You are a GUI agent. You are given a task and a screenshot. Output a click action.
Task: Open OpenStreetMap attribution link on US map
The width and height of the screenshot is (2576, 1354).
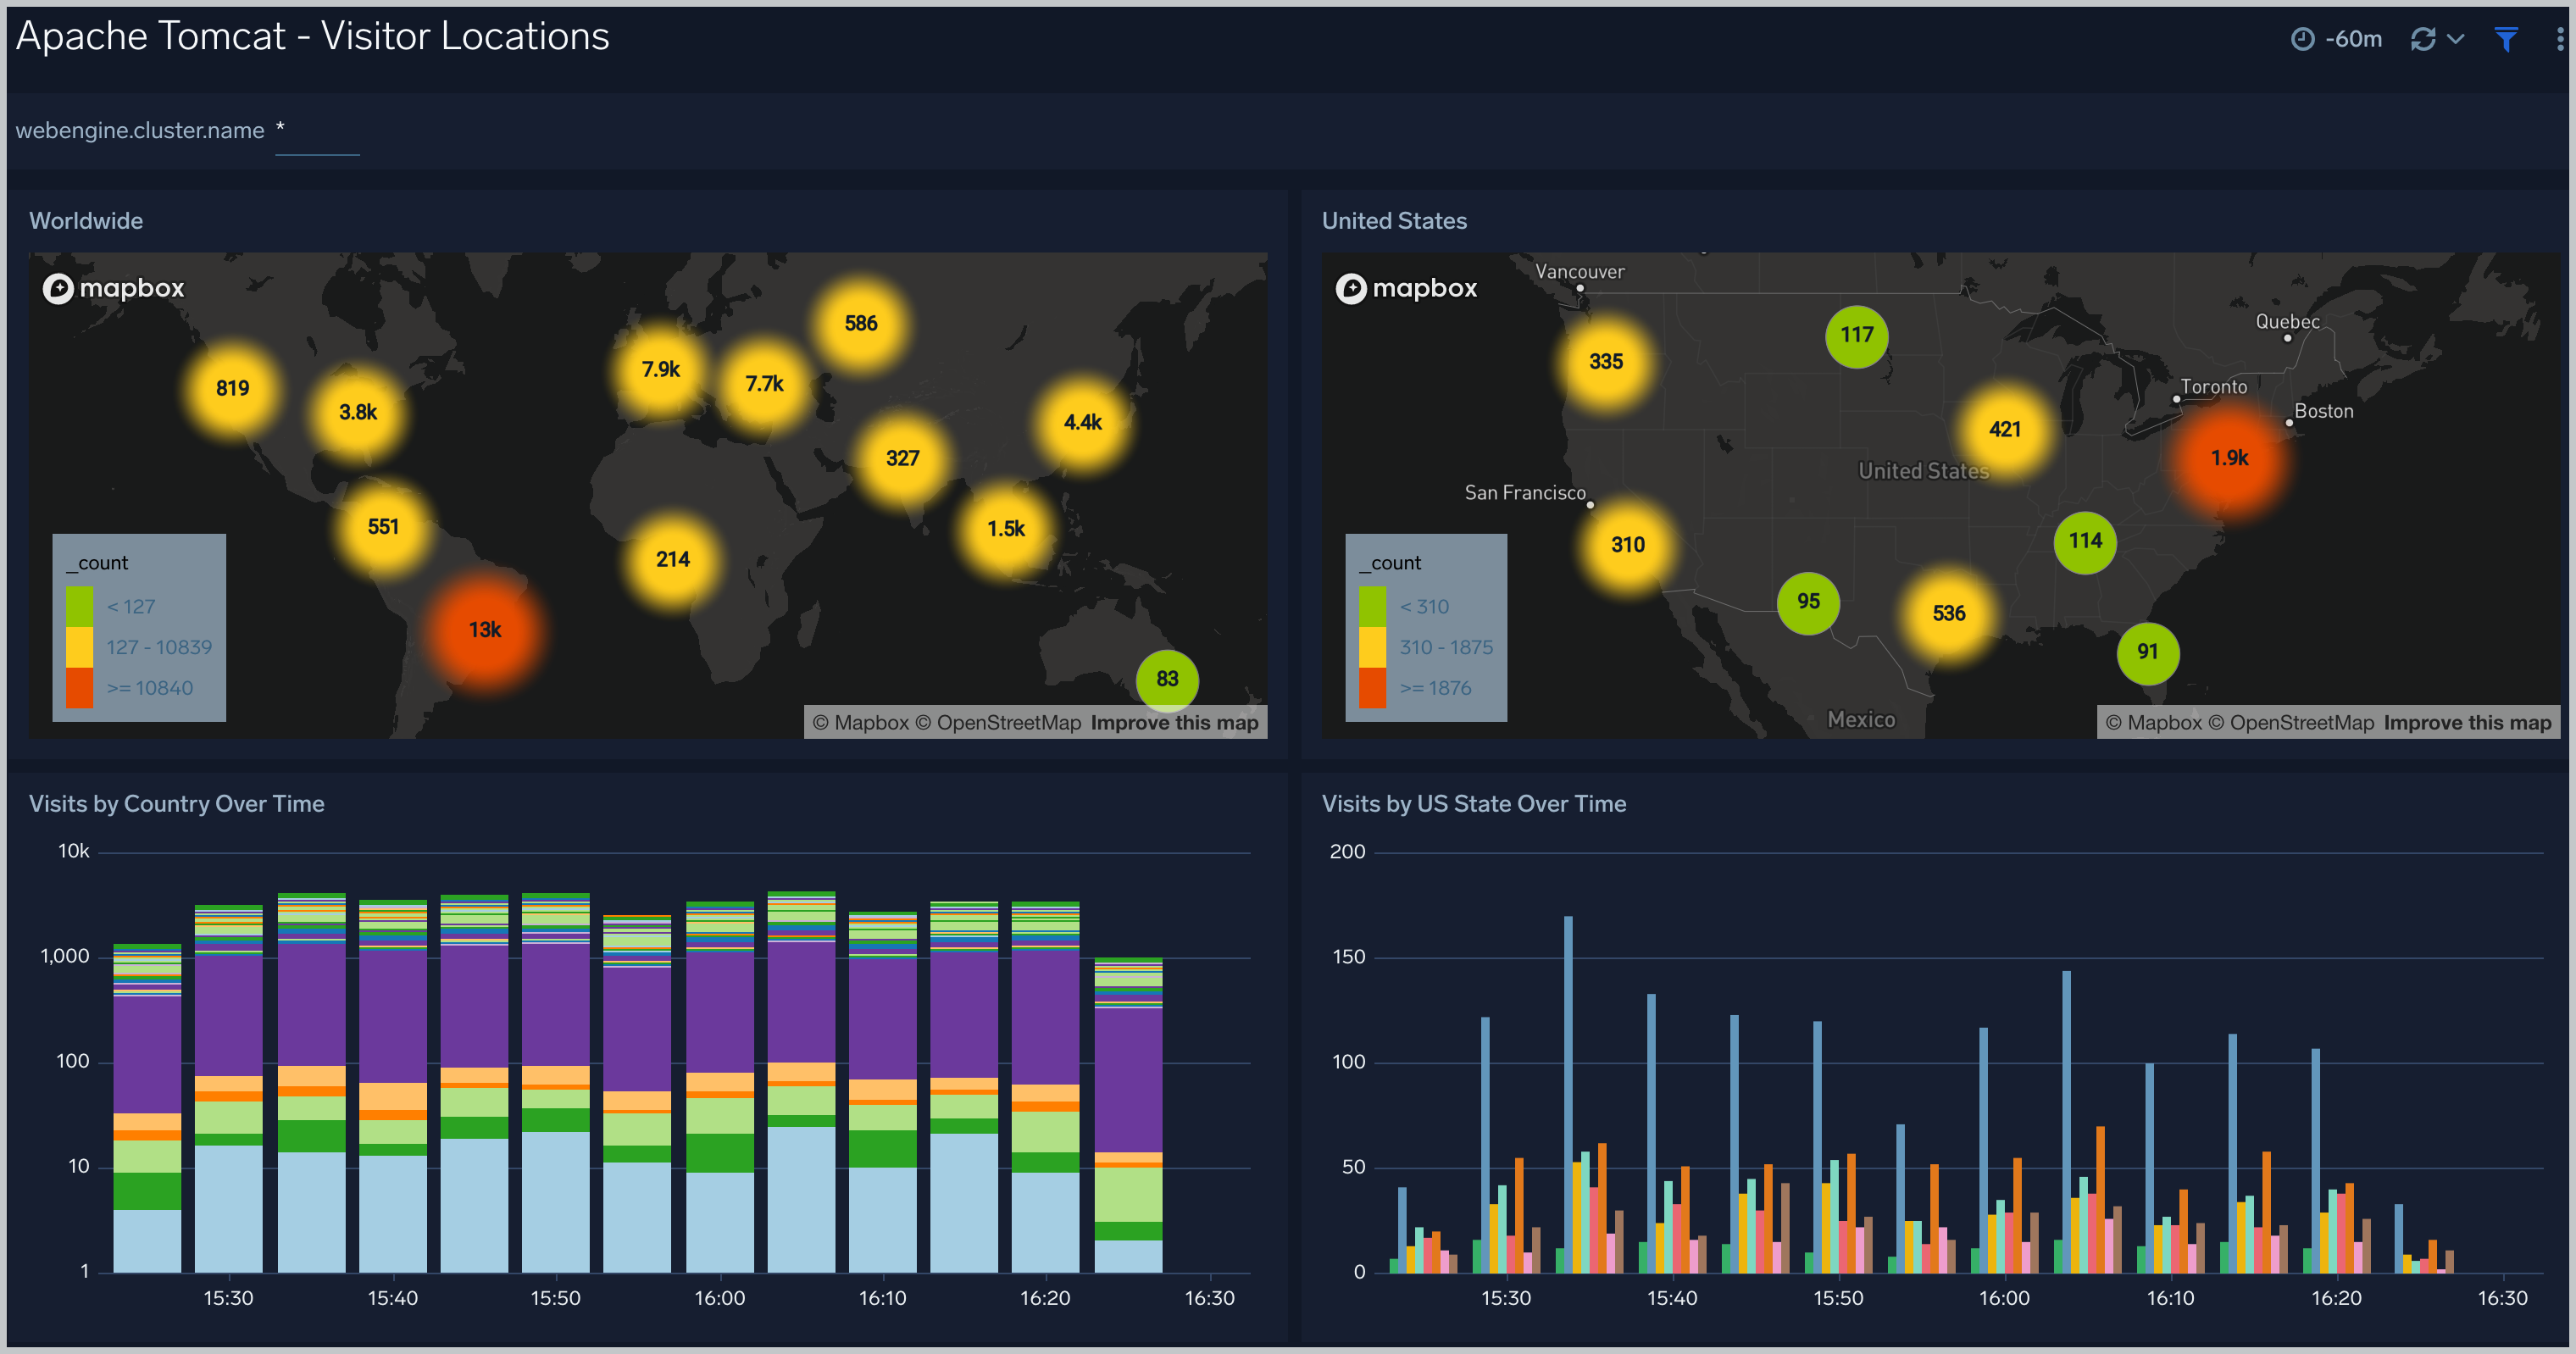coord(2291,722)
